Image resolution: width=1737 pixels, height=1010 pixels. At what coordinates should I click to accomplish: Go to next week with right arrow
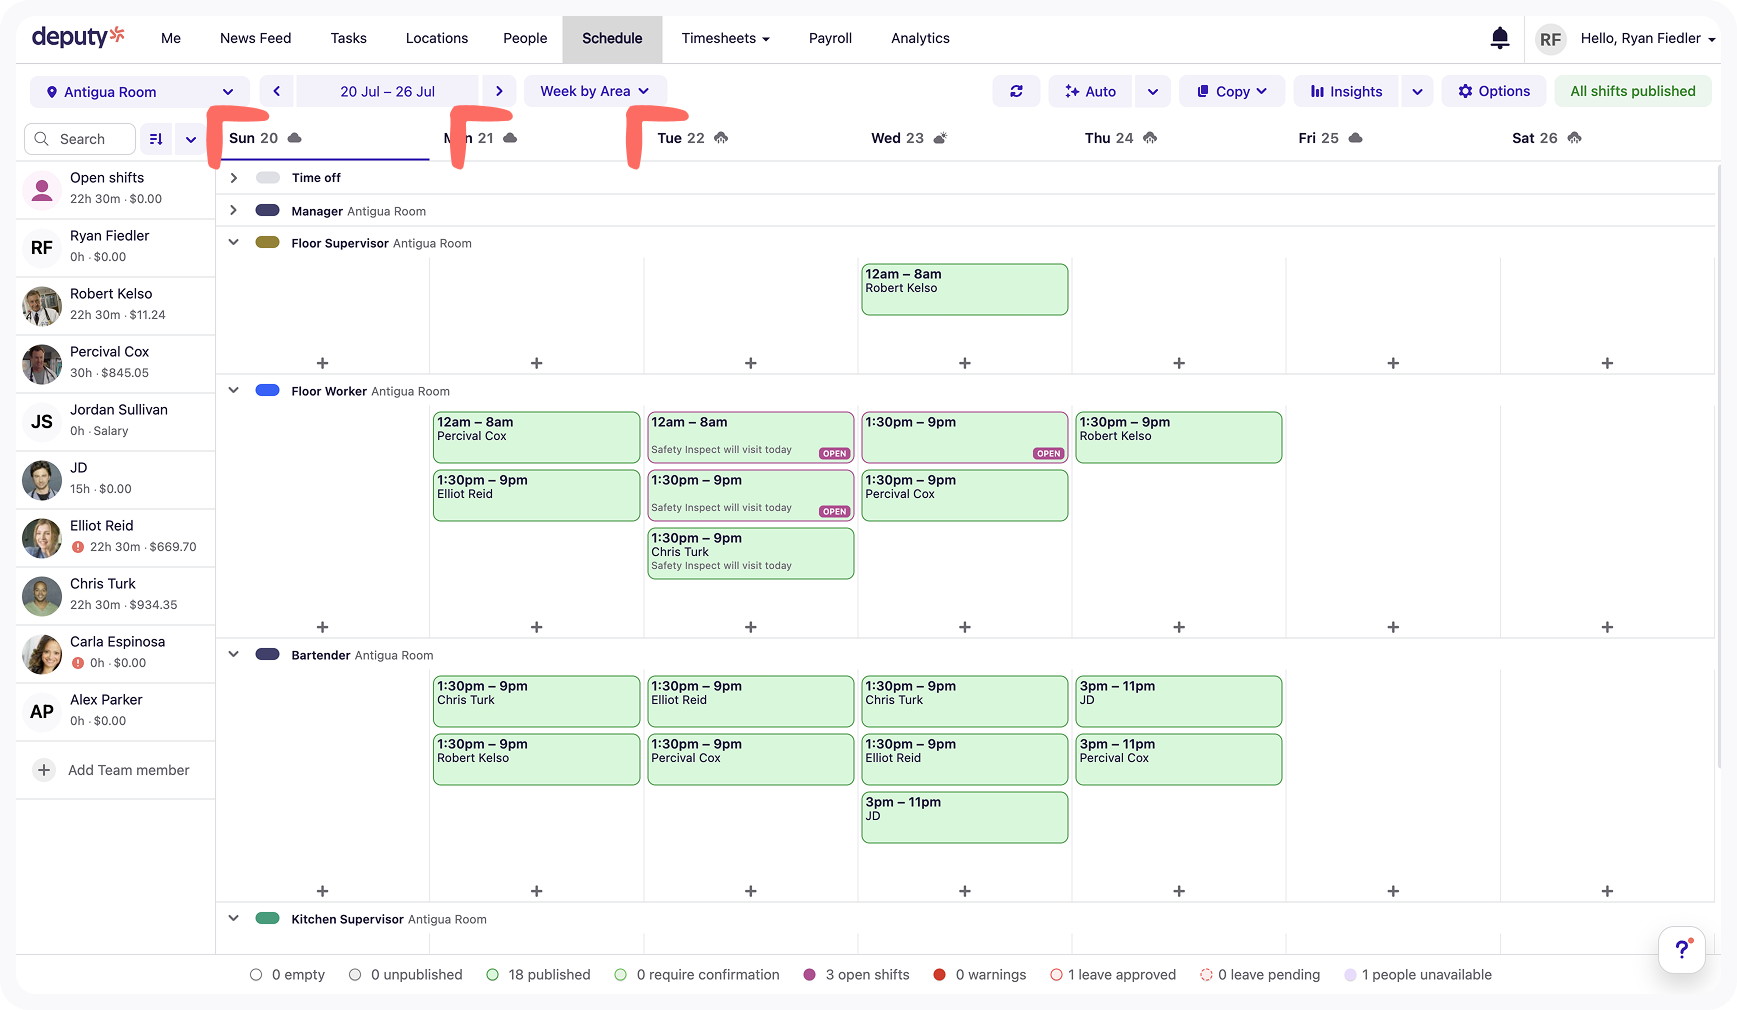pyautogui.click(x=499, y=91)
